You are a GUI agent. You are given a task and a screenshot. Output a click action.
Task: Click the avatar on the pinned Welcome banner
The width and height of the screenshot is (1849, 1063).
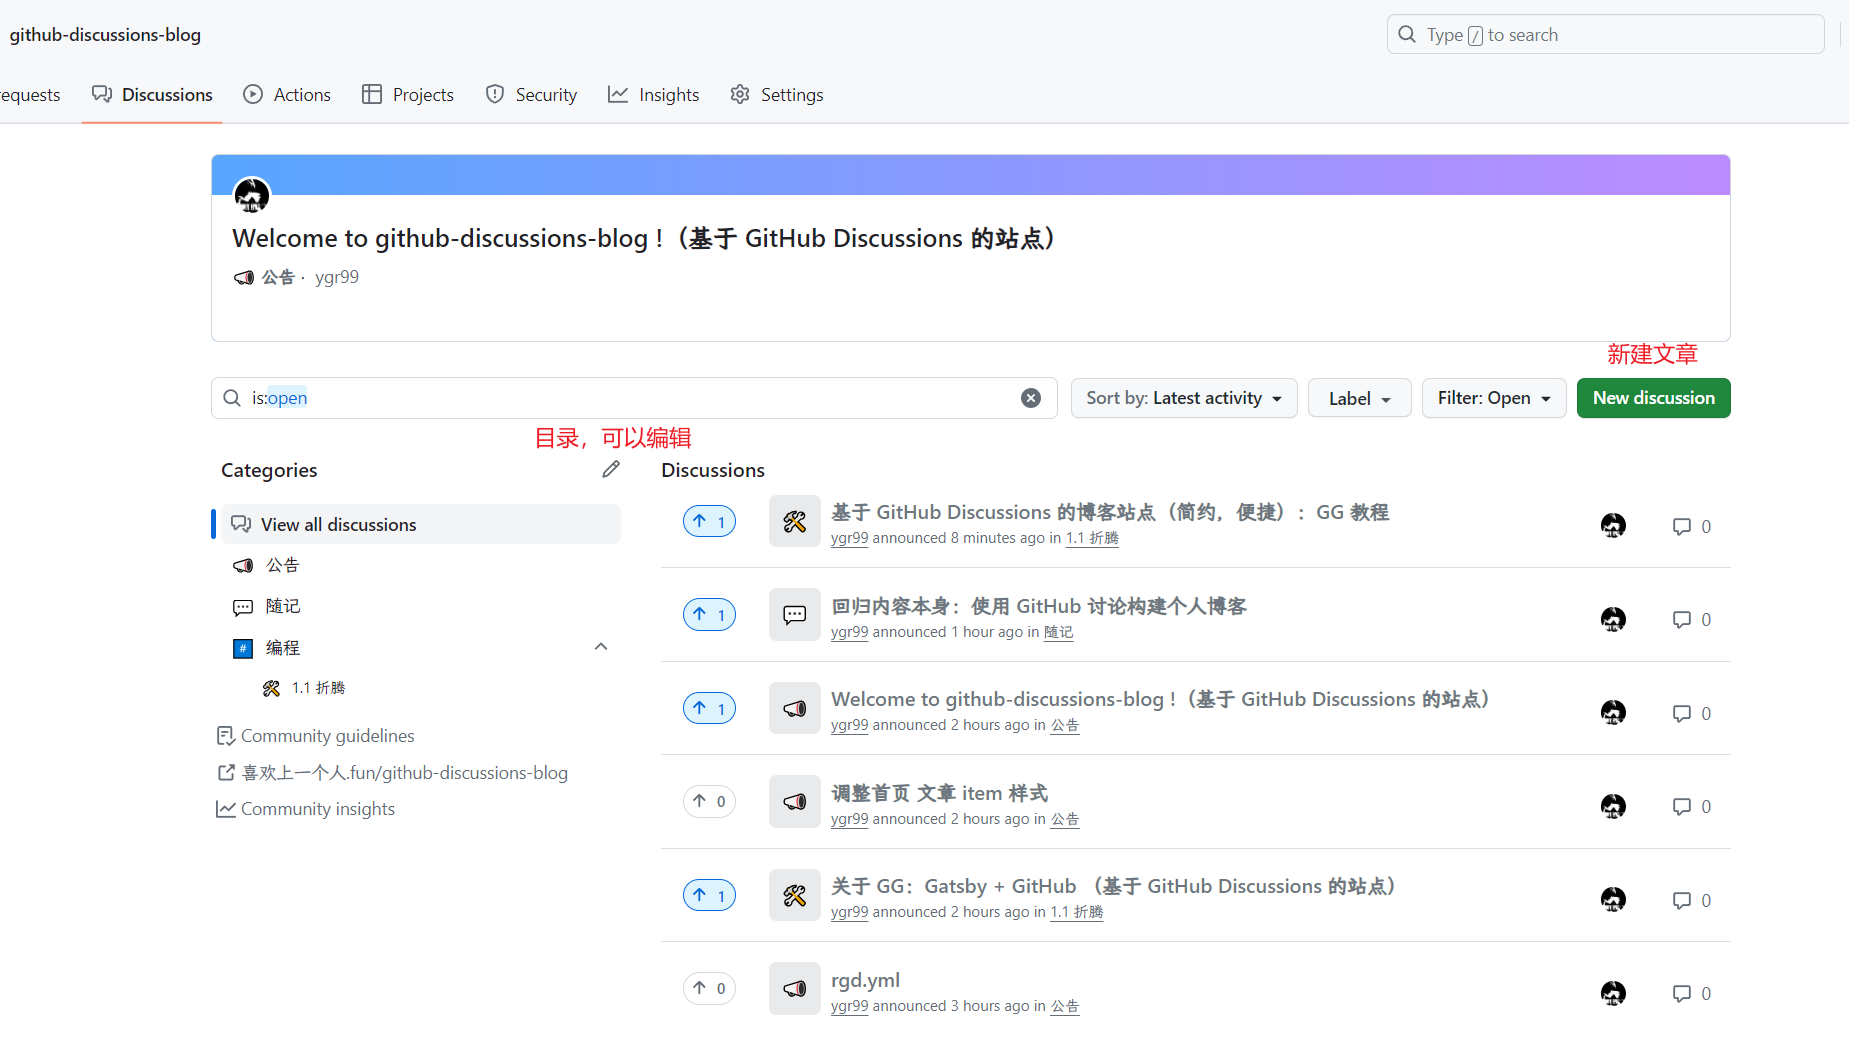pyautogui.click(x=252, y=195)
